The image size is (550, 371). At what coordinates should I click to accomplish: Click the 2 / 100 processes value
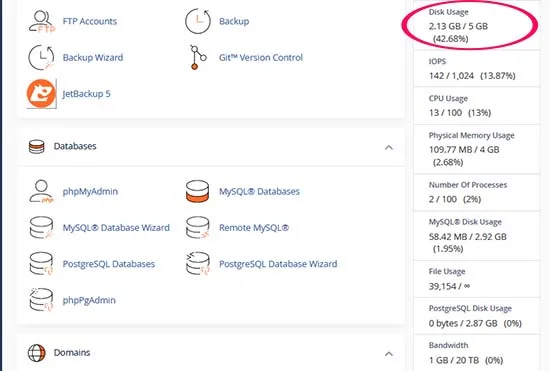[x=443, y=199]
